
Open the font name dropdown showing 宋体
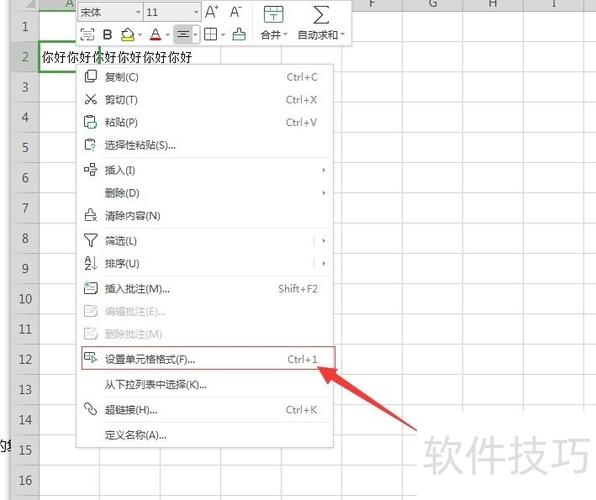tap(109, 13)
